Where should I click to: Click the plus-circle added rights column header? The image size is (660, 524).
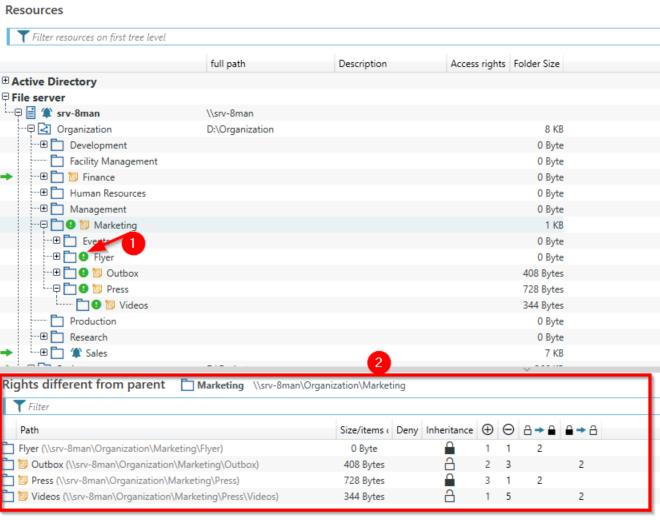(487, 430)
